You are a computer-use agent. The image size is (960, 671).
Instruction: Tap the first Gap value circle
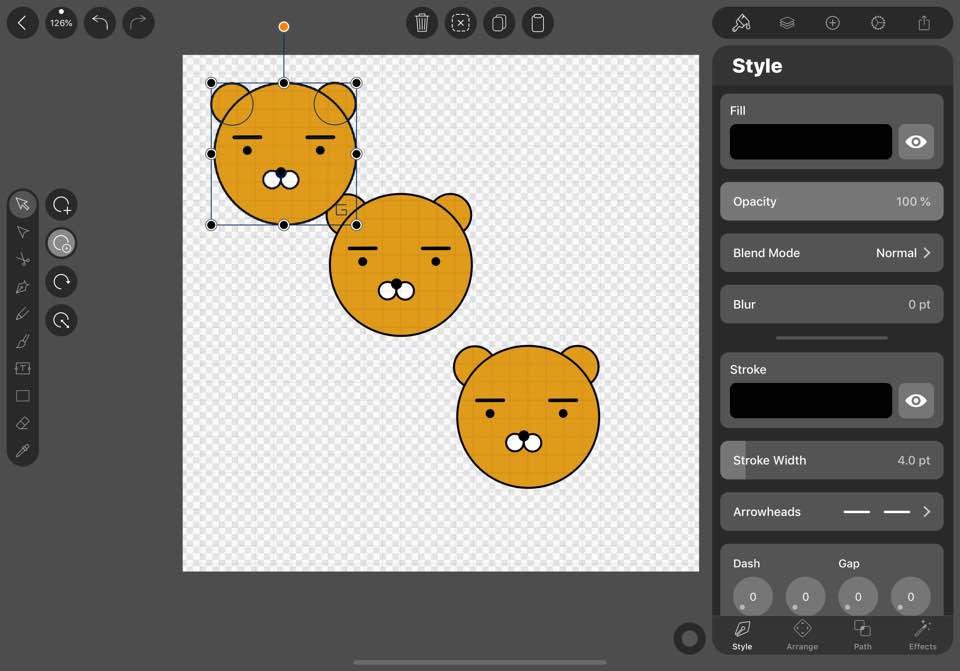tap(858, 596)
